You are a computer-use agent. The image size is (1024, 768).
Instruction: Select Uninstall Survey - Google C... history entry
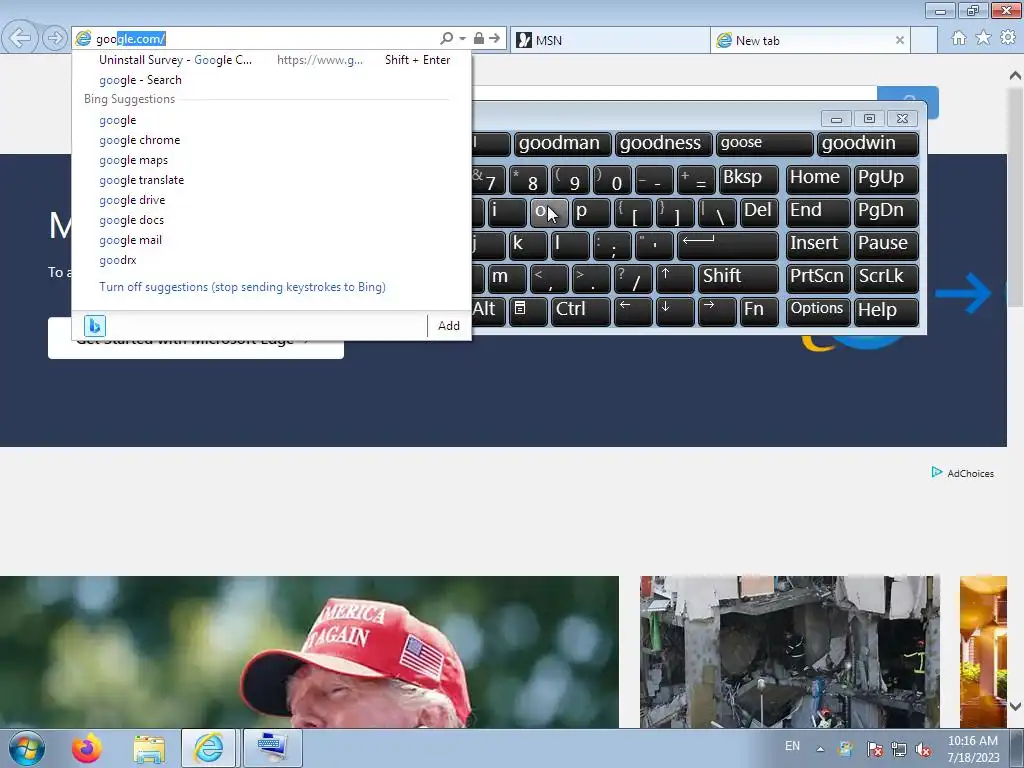click(271, 60)
